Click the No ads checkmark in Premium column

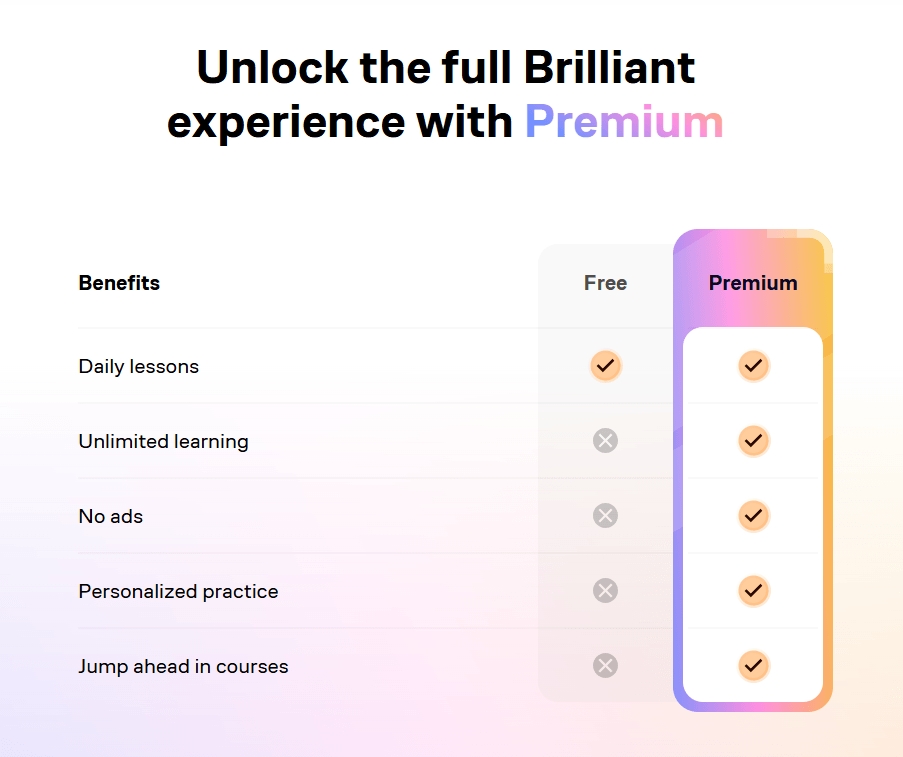click(x=753, y=516)
